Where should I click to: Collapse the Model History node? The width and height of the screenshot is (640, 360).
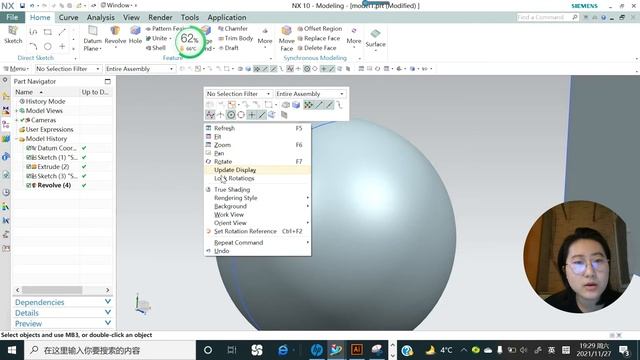(x=17, y=139)
